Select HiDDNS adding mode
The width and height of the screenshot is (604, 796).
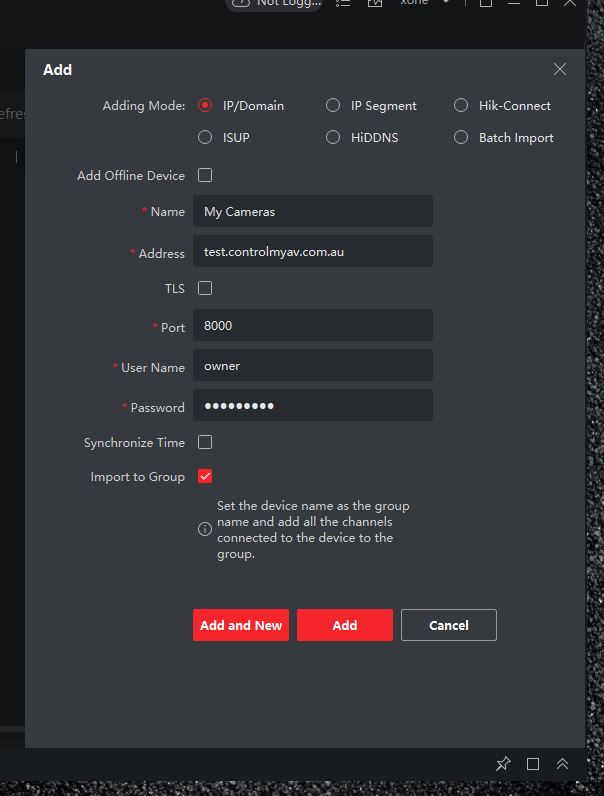(x=333, y=138)
